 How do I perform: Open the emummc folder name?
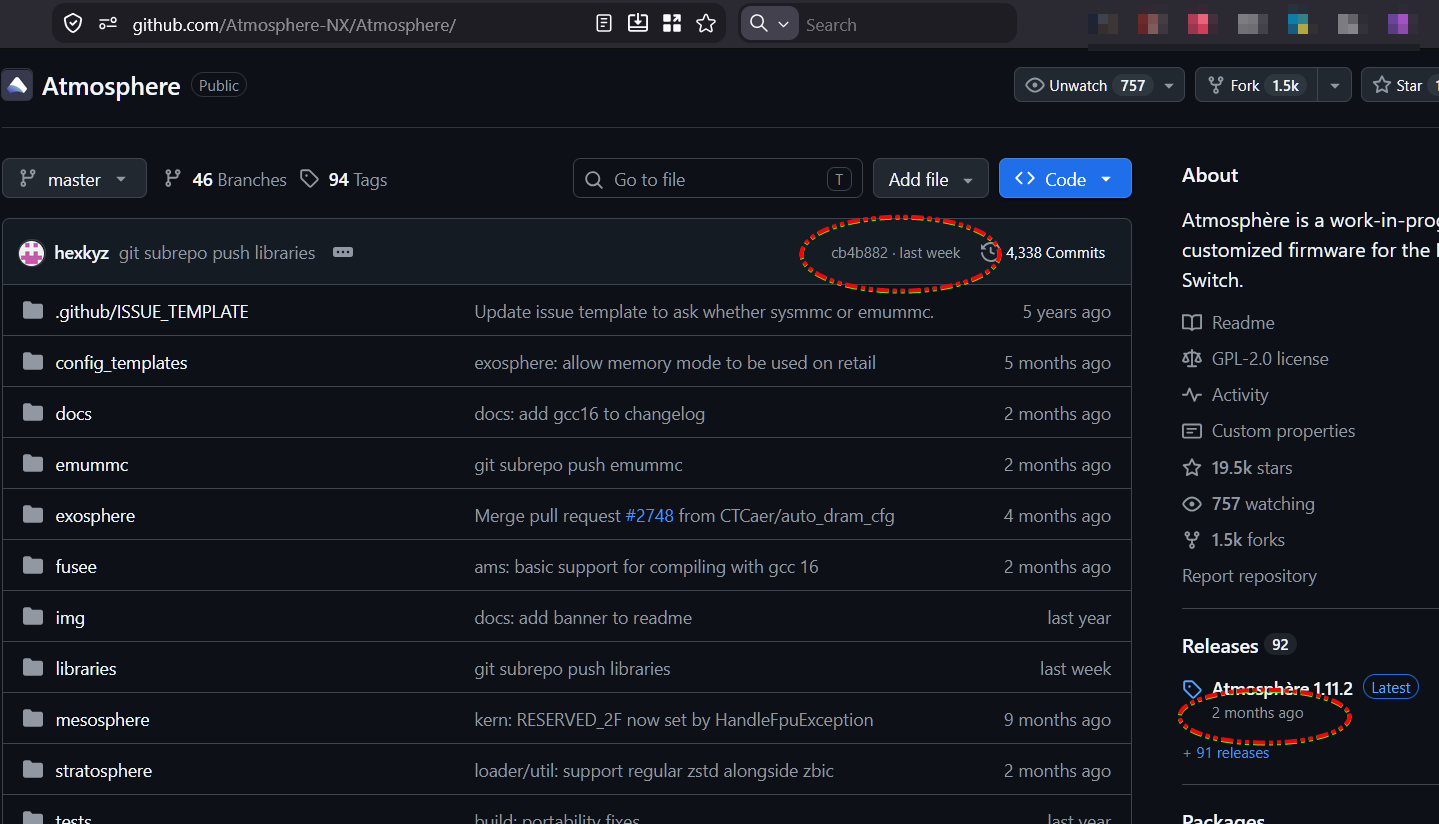tap(92, 465)
